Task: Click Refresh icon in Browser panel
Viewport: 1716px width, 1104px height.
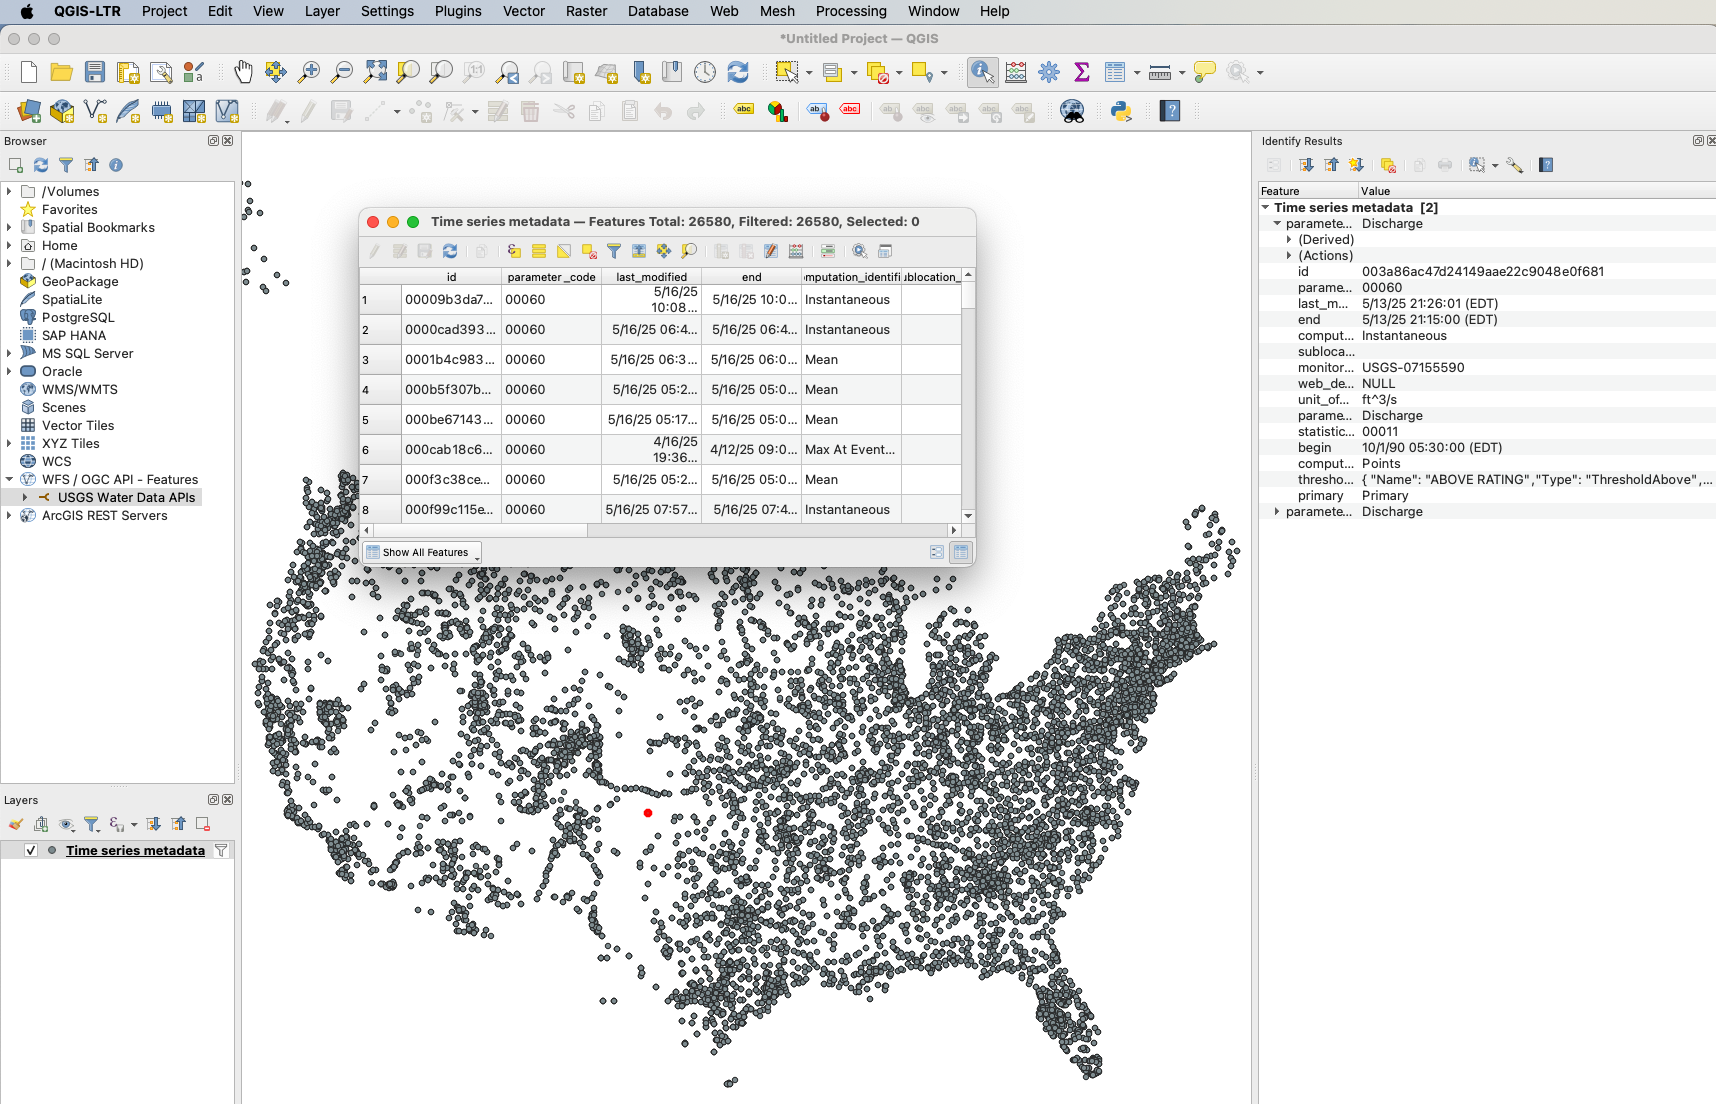Action: pyautogui.click(x=41, y=165)
